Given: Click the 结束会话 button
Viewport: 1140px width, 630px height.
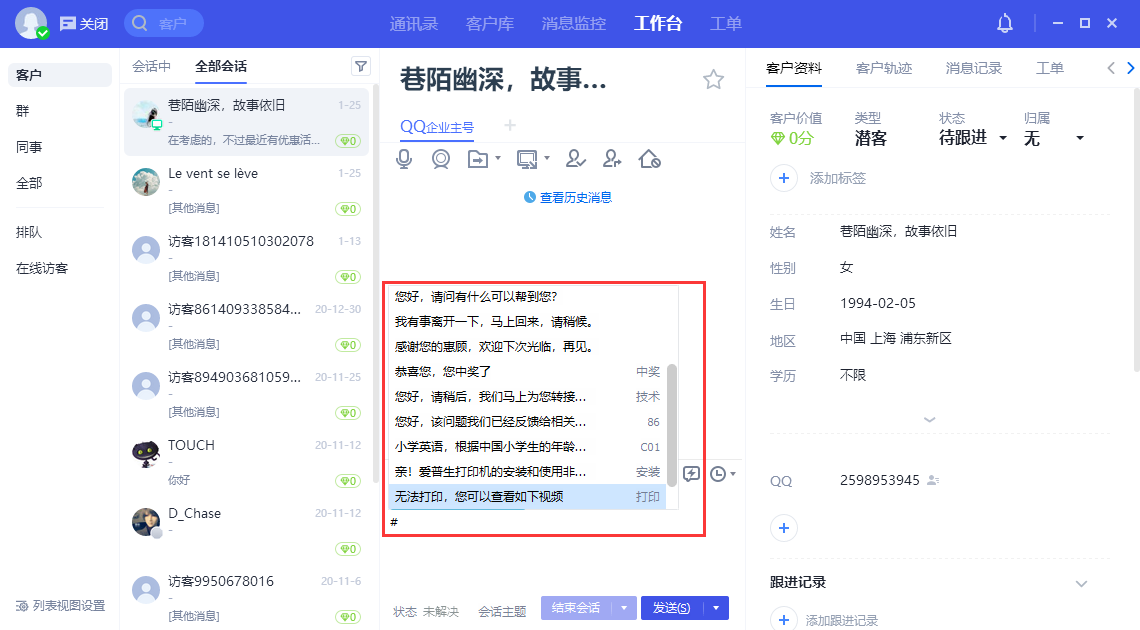Looking at the screenshot, I should tap(576, 608).
